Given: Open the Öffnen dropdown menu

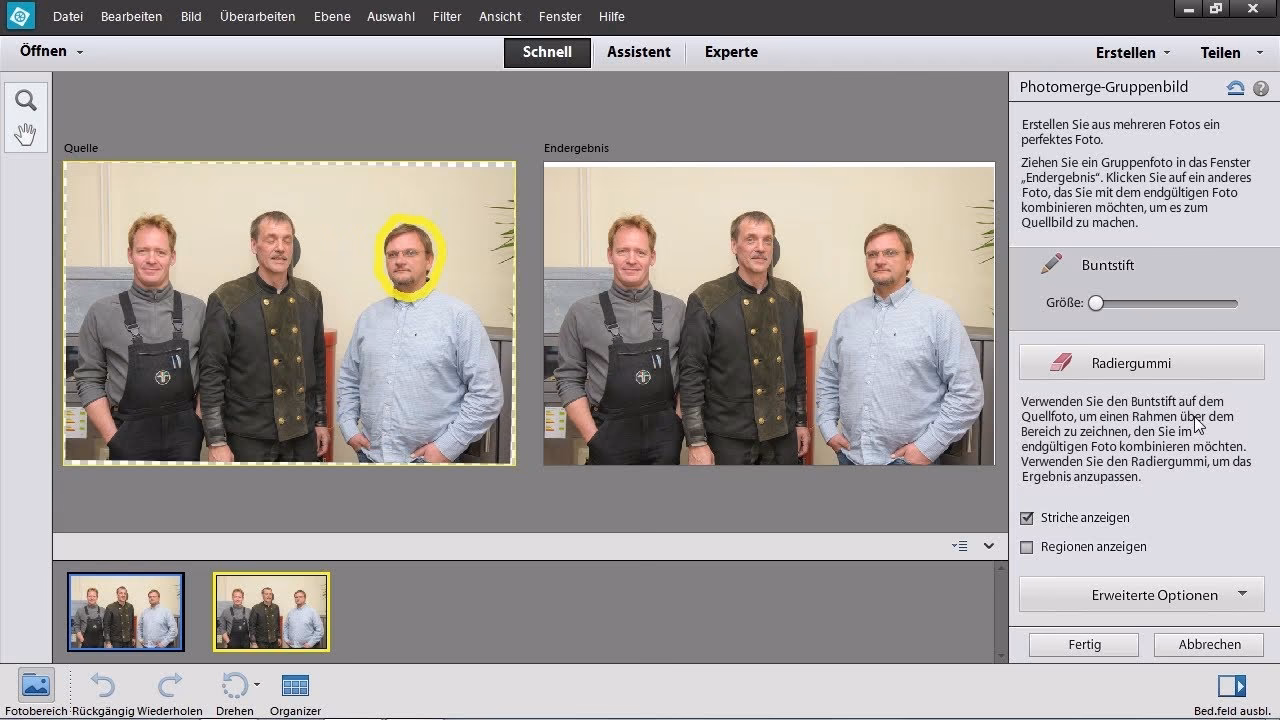Looking at the screenshot, I should pos(50,52).
